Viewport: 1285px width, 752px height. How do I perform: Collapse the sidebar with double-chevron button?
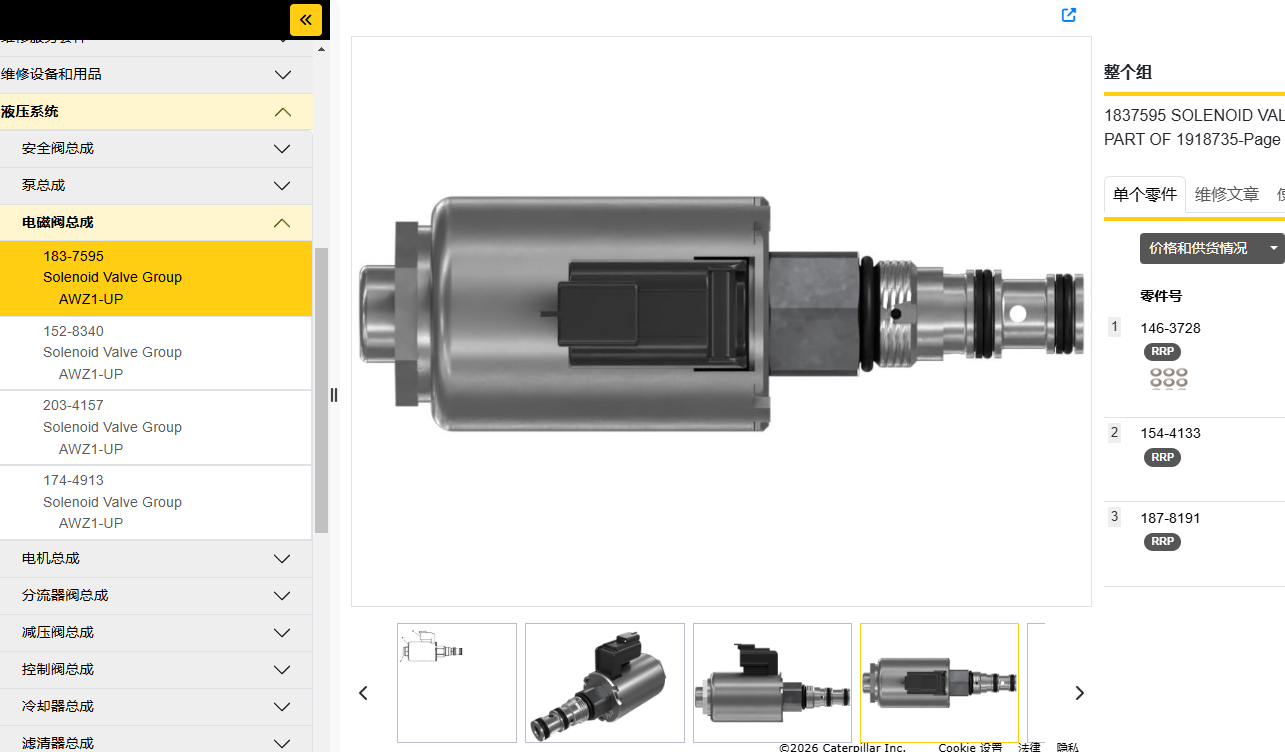click(305, 20)
